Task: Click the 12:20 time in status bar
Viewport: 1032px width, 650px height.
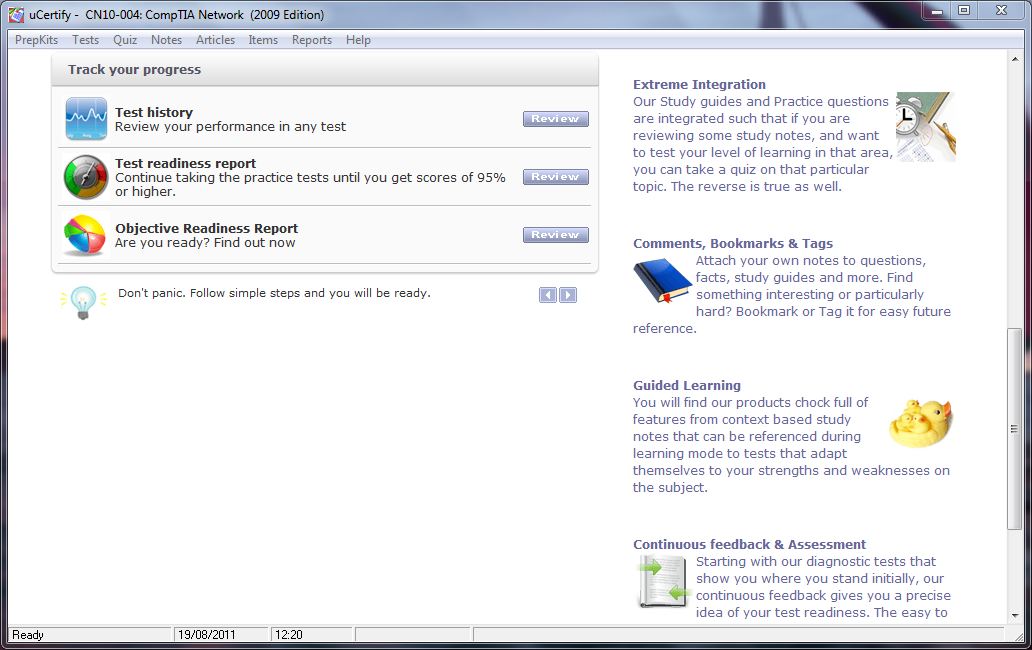Action: coord(288,635)
